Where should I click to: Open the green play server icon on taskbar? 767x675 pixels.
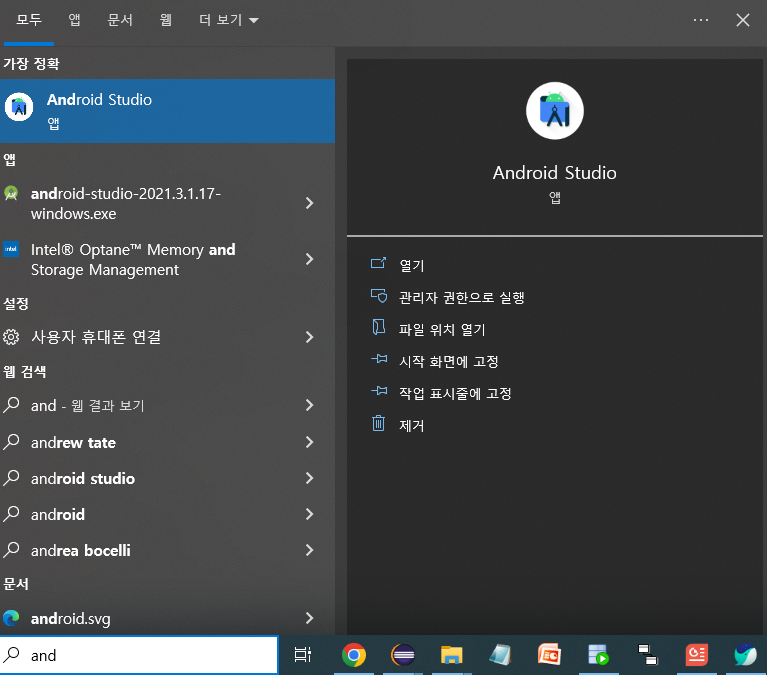pyautogui.click(x=598, y=655)
